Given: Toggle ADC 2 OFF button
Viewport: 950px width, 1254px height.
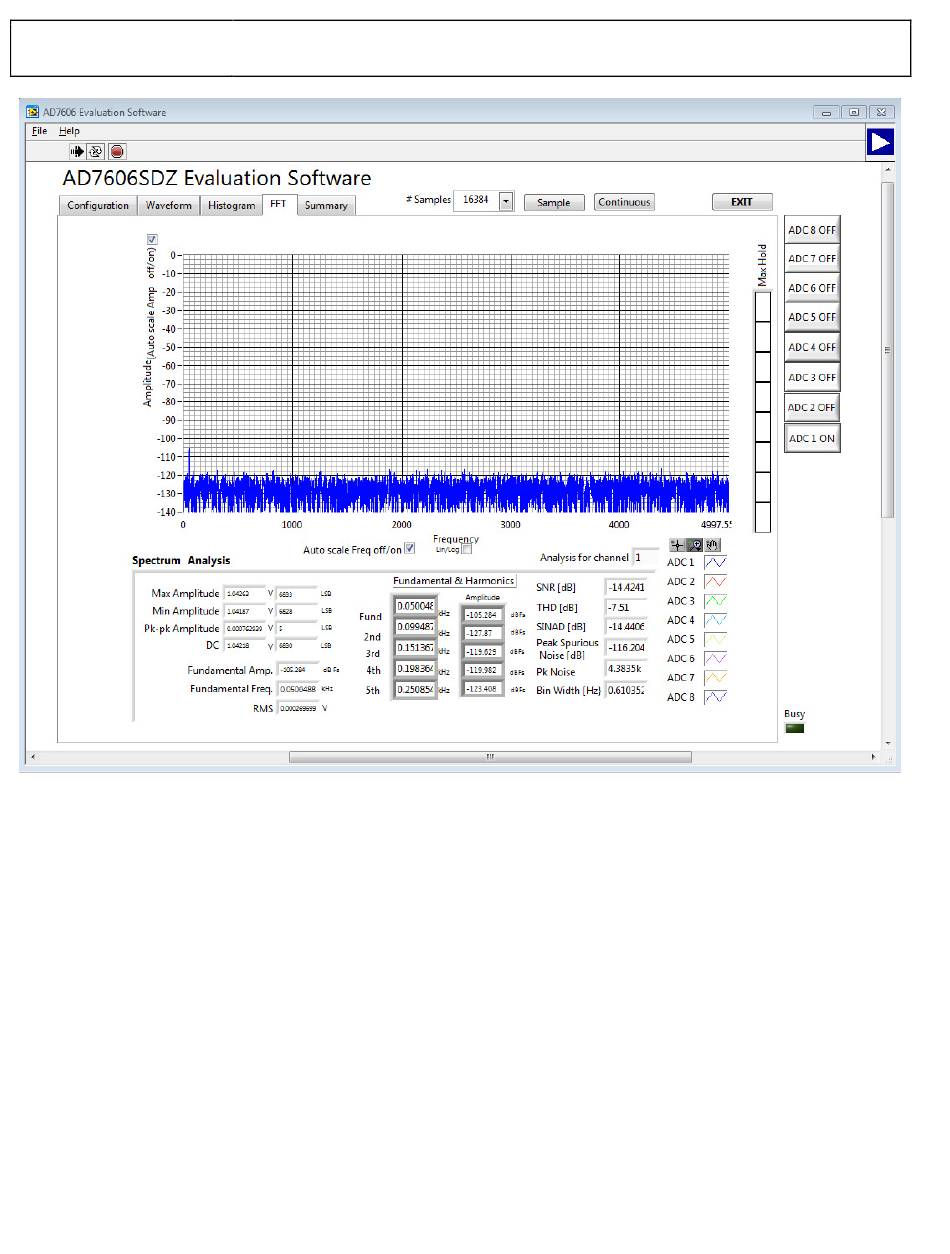Looking at the screenshot, I should [x=812, y=408].
